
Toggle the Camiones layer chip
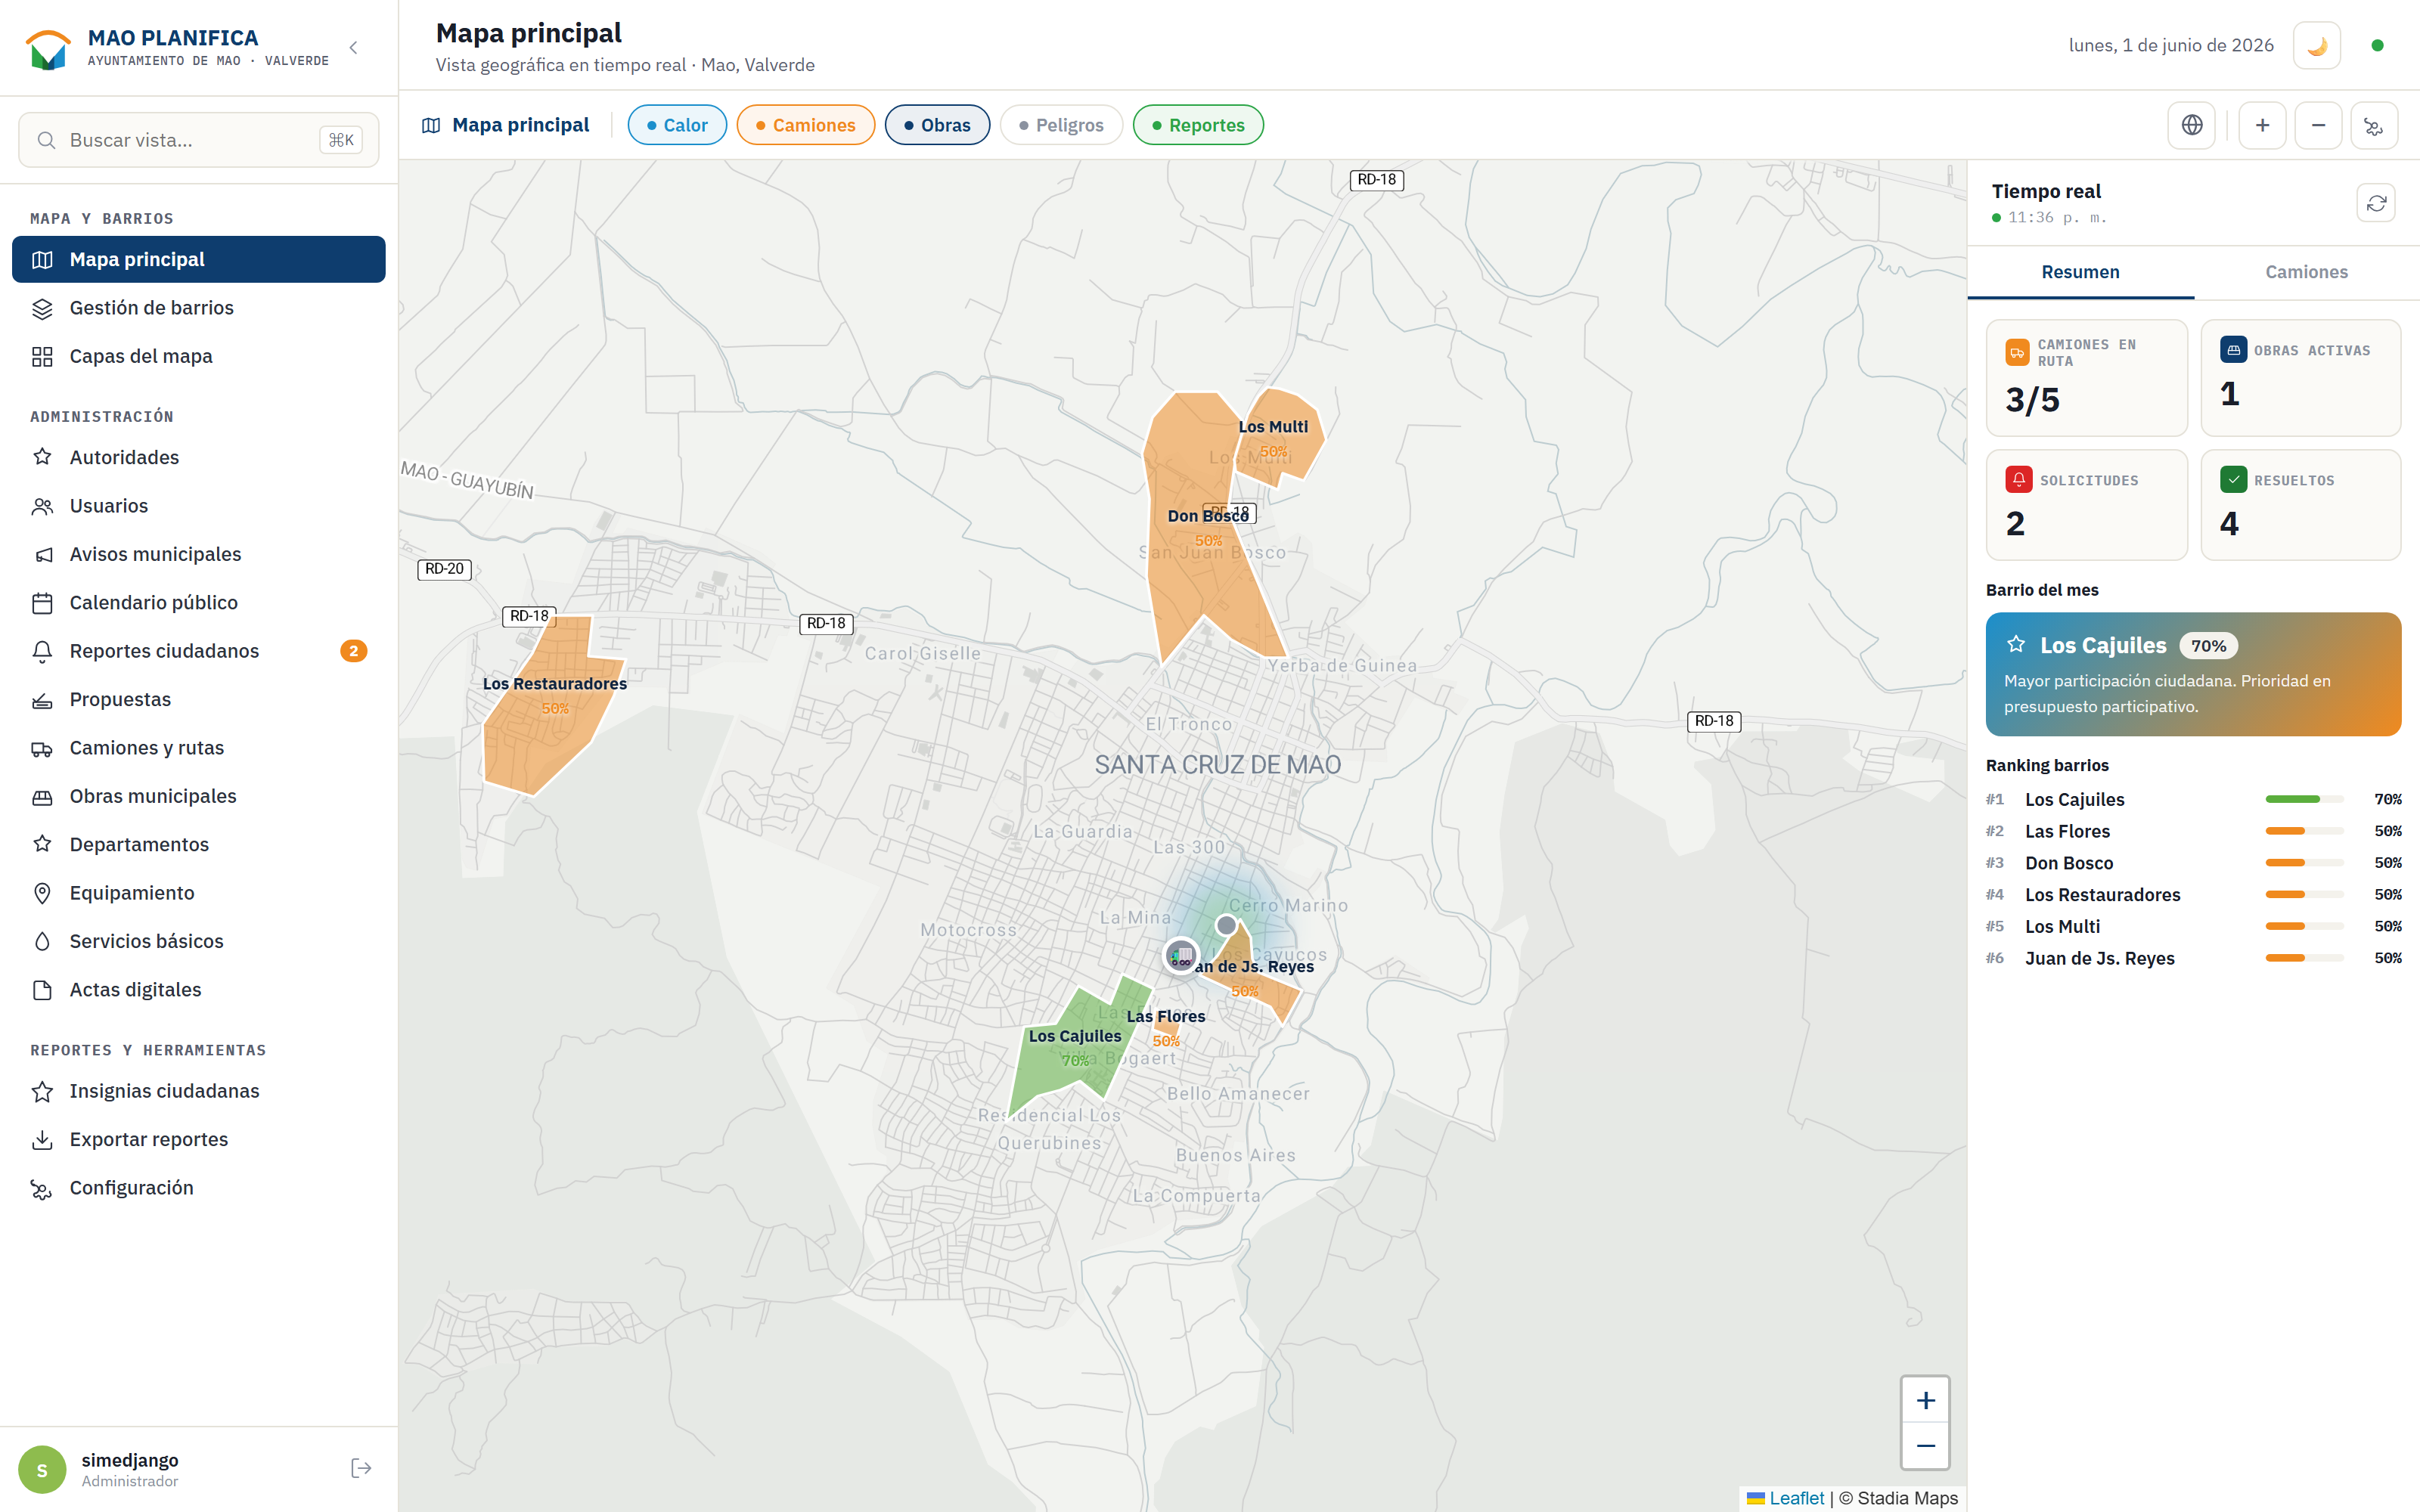click(x=805, y=125)
